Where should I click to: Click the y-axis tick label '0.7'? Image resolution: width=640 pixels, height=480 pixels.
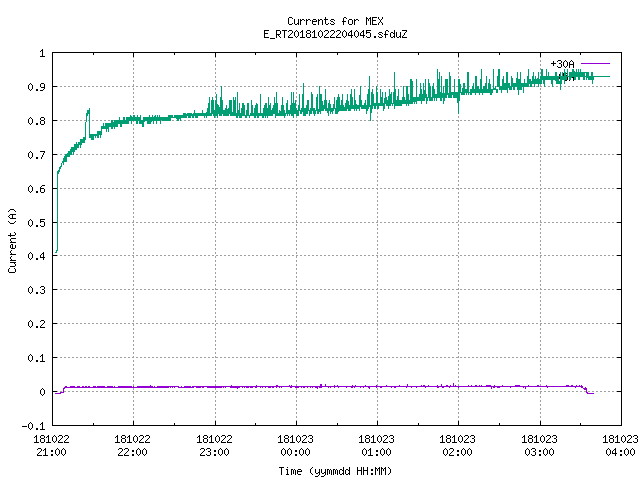[x=36, y=155]
